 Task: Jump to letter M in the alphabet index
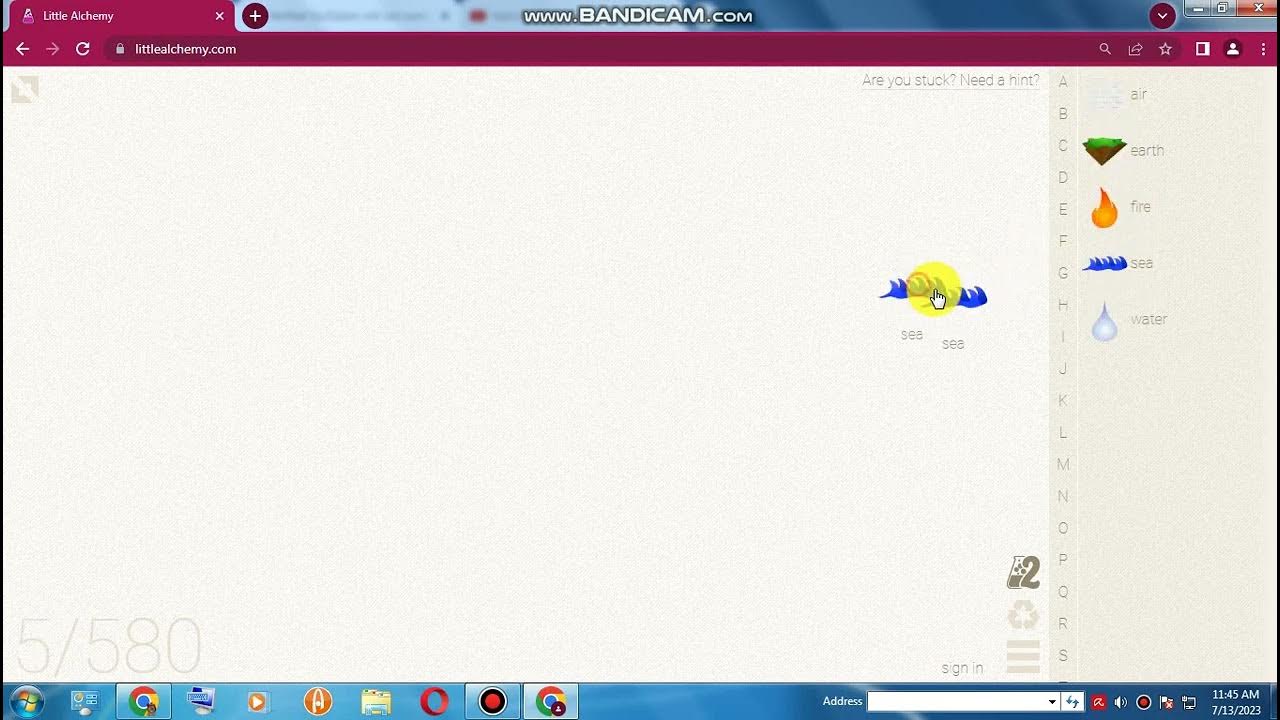tap(1063, 464)
